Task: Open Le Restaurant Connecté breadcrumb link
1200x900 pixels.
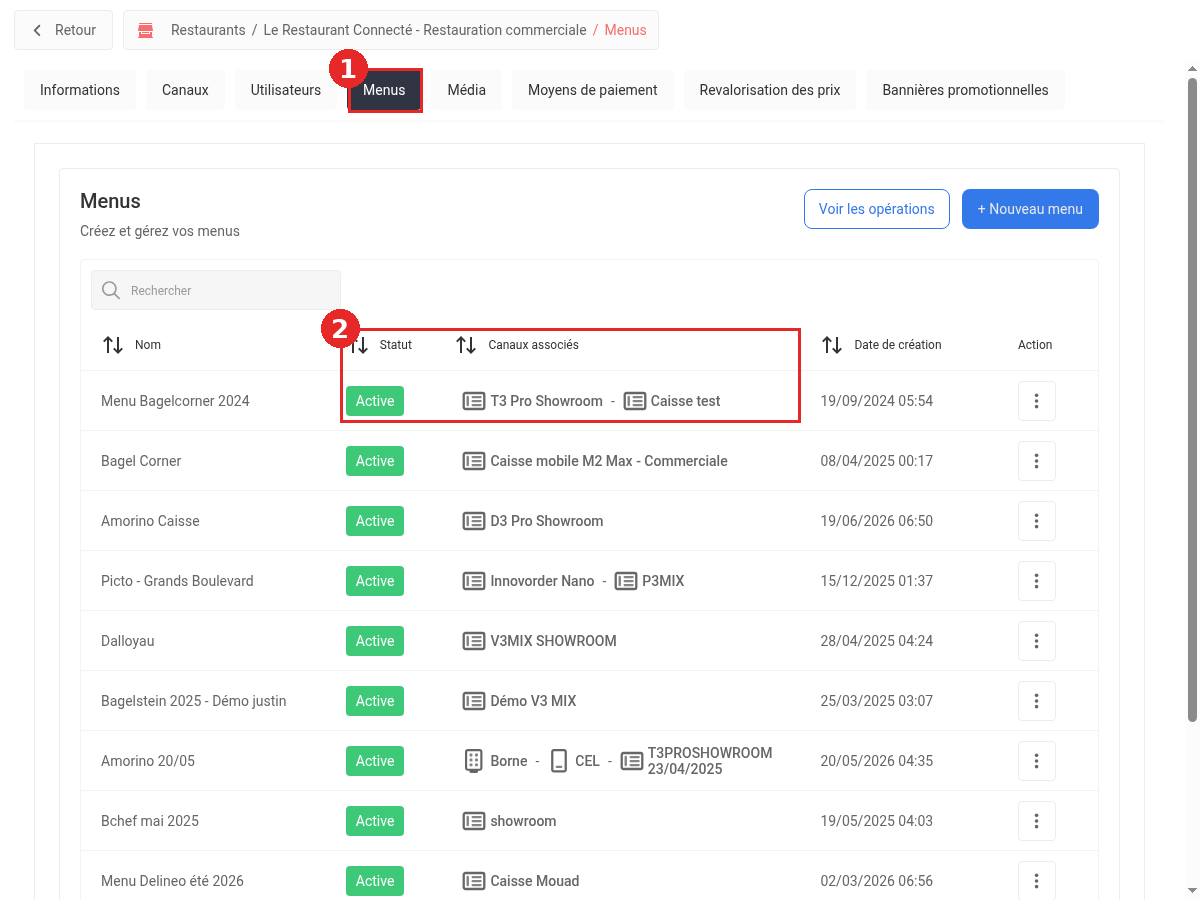Action: [x=425, y=30]
